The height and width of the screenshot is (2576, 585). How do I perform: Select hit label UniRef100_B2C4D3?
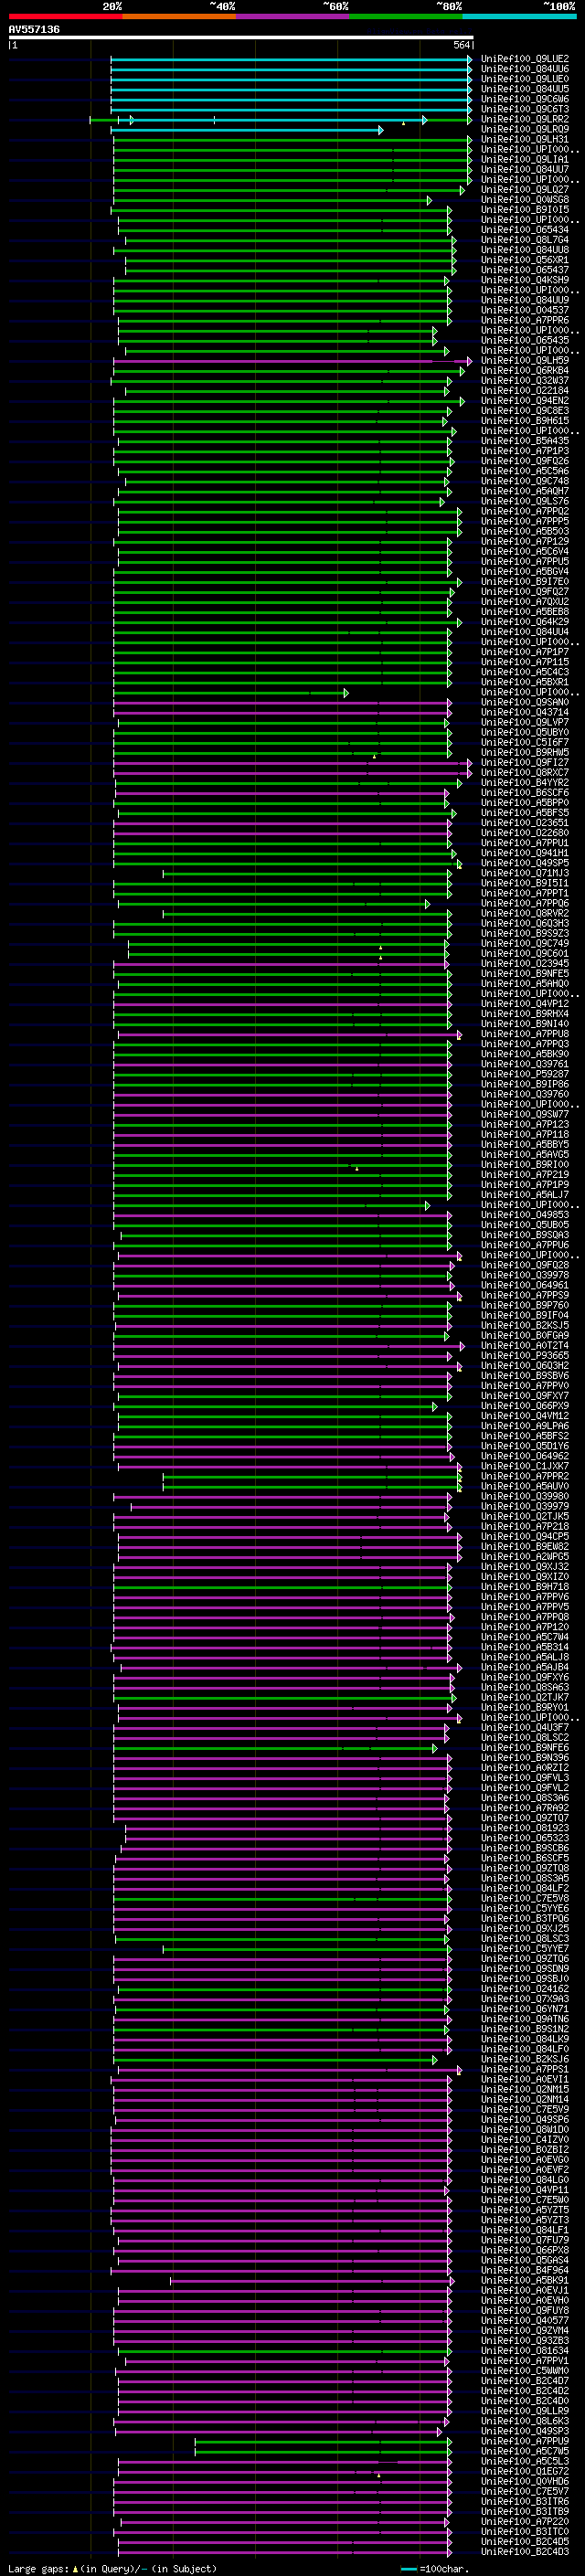[525, 2551]
